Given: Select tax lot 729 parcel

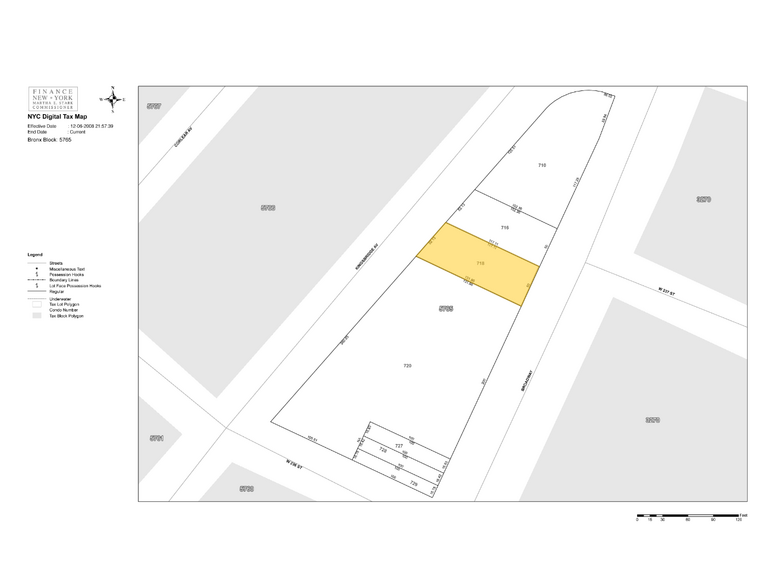Looking at the screenshot, I should point(413,483).
